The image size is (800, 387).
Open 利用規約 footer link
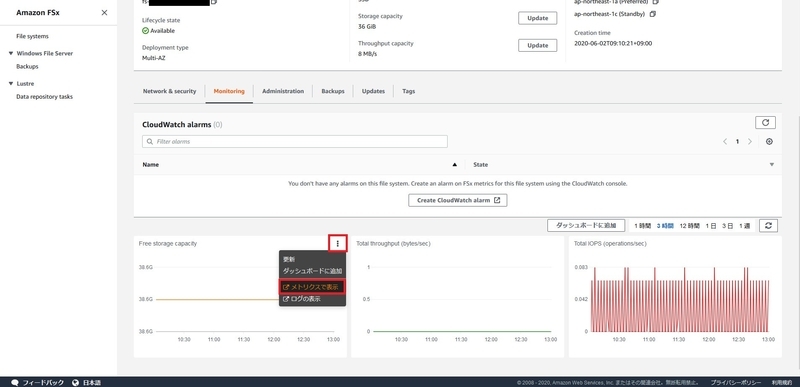point(782,382)
